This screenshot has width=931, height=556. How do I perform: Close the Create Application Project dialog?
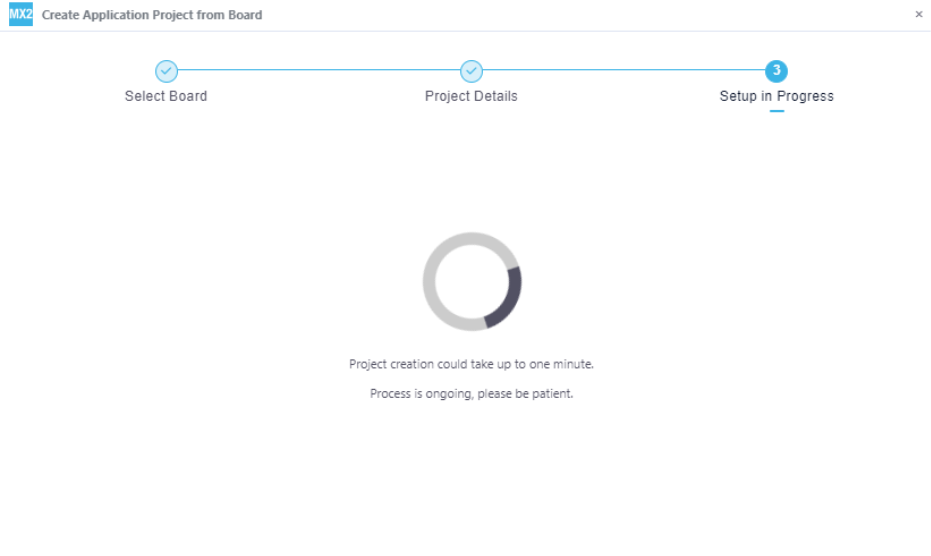tap(919, 14)
